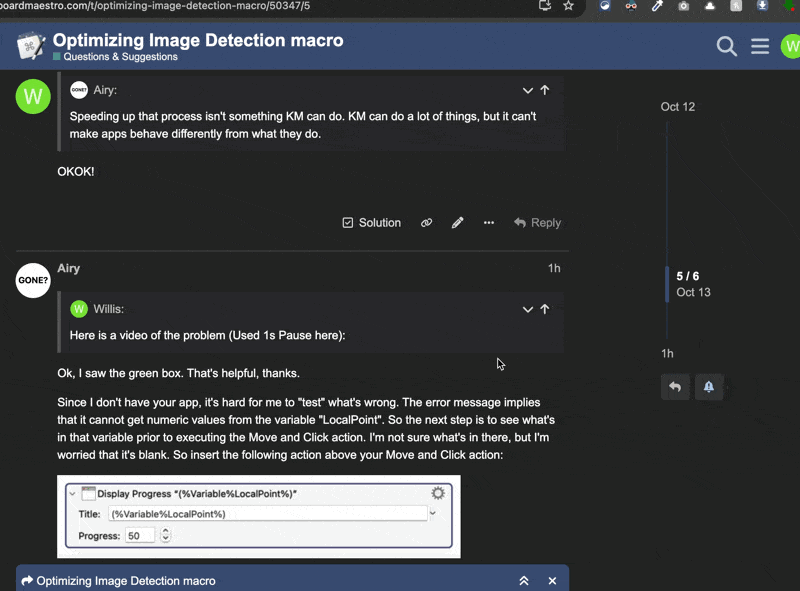Click the notification bell in timeline
This screenshot has width=800, height=591.
pyautogui.click(x=709, y=387)
